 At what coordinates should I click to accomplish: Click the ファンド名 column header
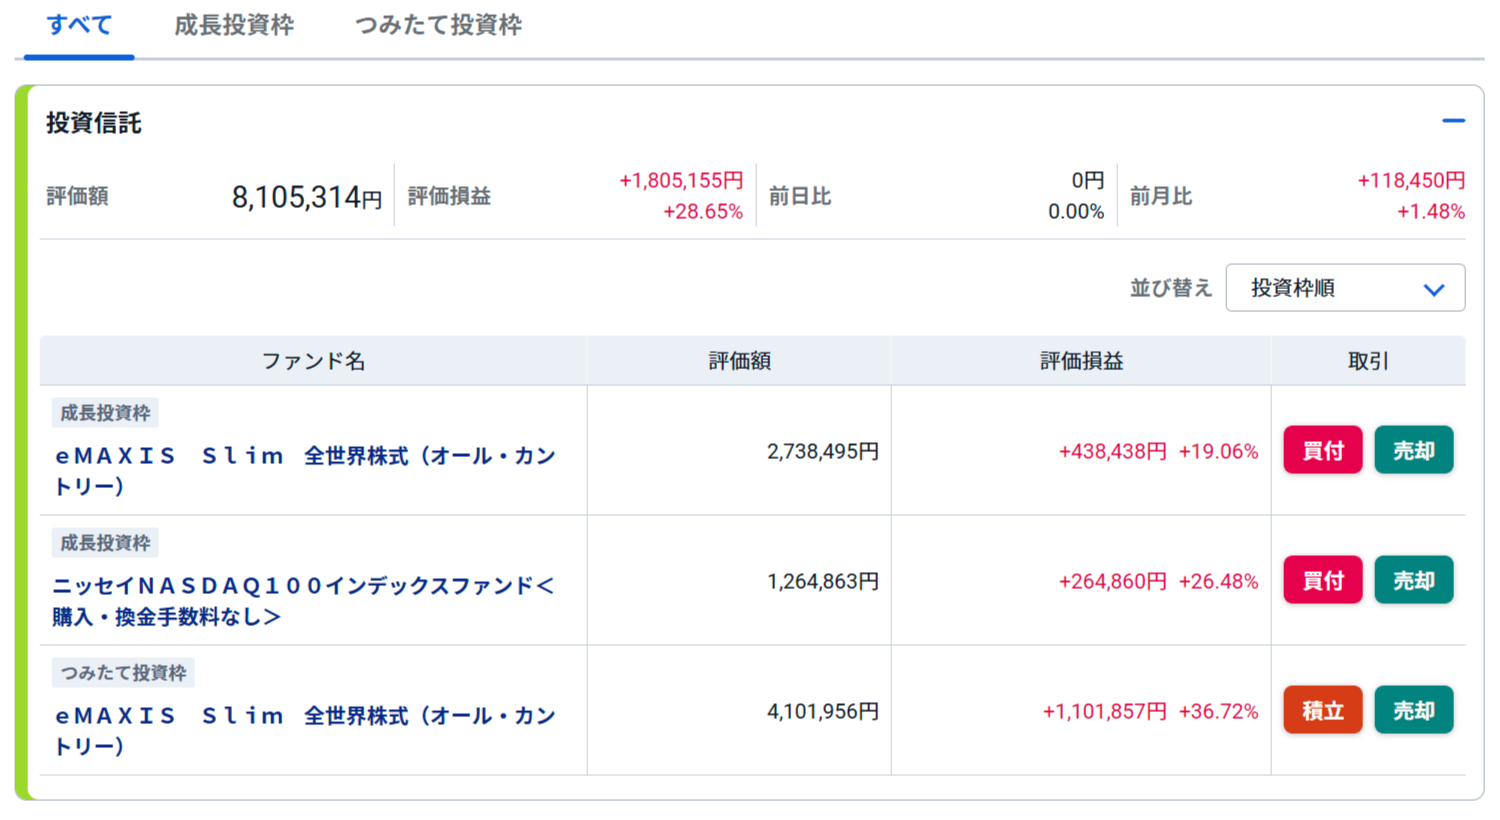coord(313,361)
